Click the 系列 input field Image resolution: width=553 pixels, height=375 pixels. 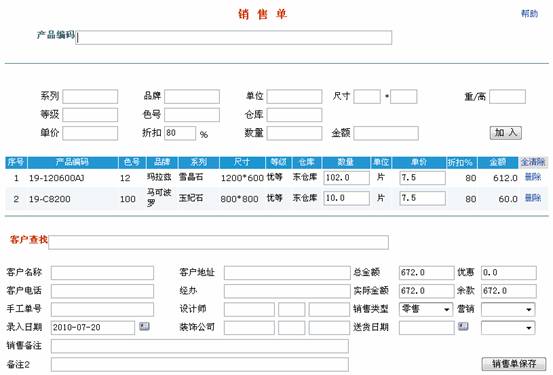tap(90, 97)
